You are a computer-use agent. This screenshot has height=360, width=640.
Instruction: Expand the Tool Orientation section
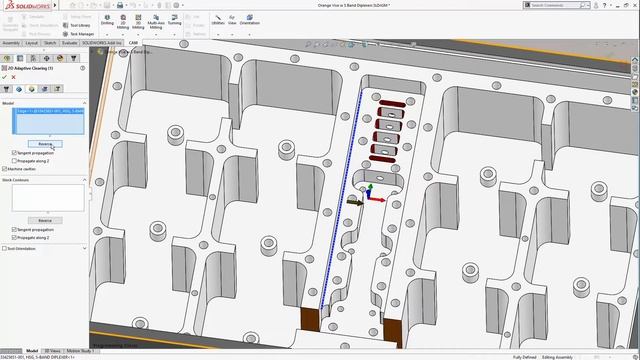pos(84,248)
